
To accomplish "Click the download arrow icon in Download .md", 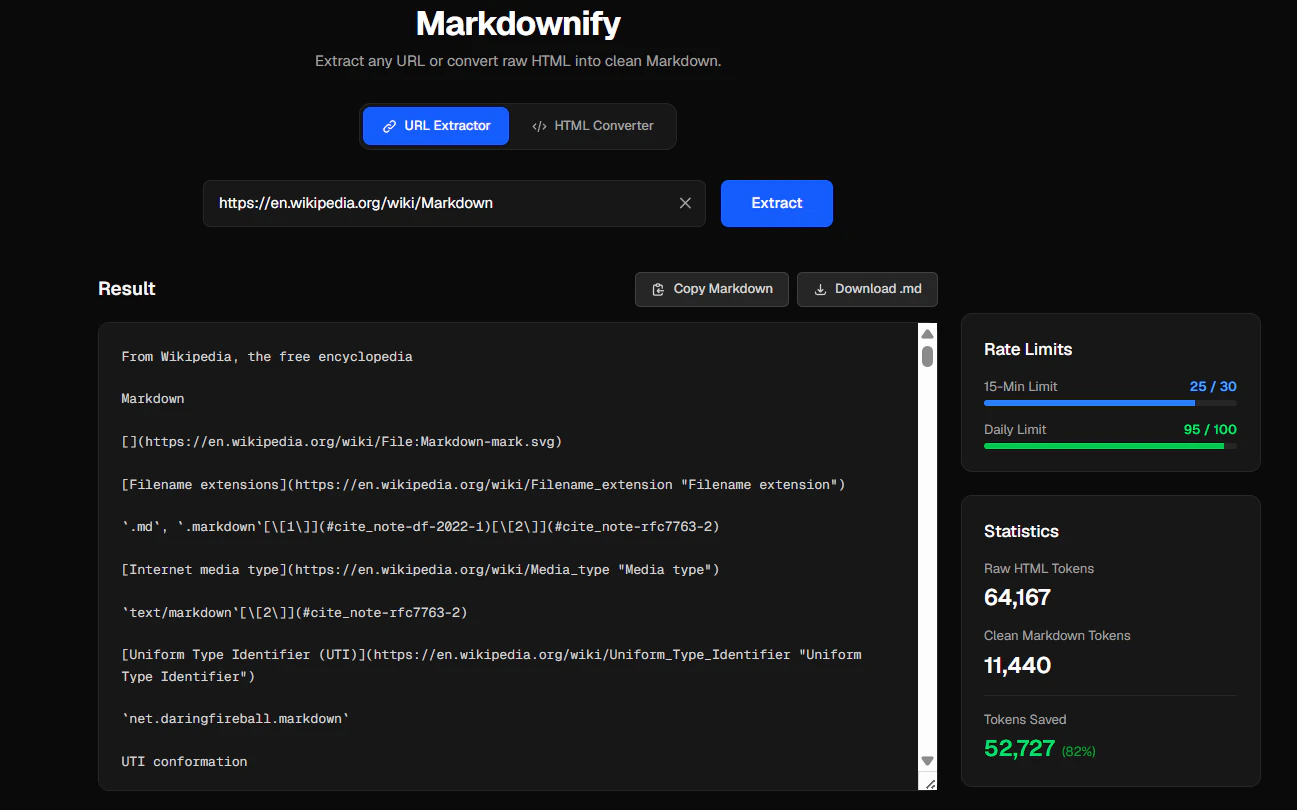I will coord(820,289).
